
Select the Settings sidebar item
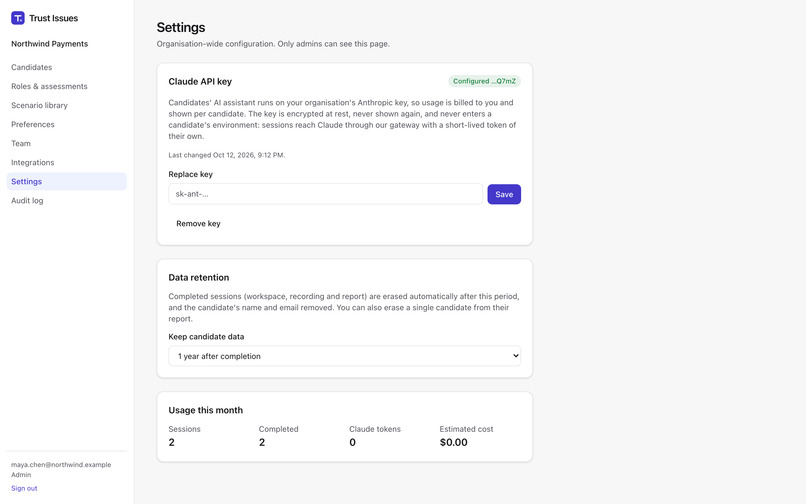pyautogui.click(x=67, y=182)
